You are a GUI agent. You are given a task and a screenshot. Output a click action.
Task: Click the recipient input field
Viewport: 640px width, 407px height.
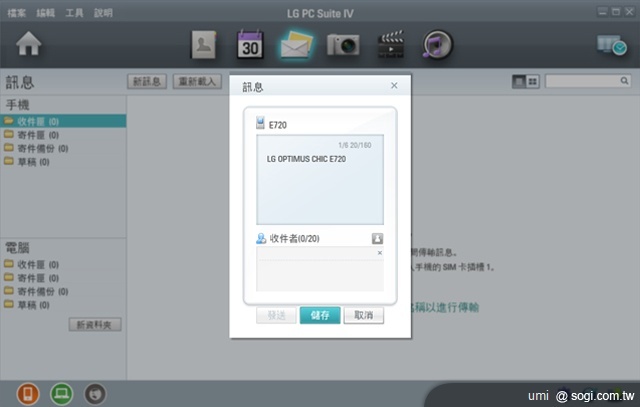point(320,269)
